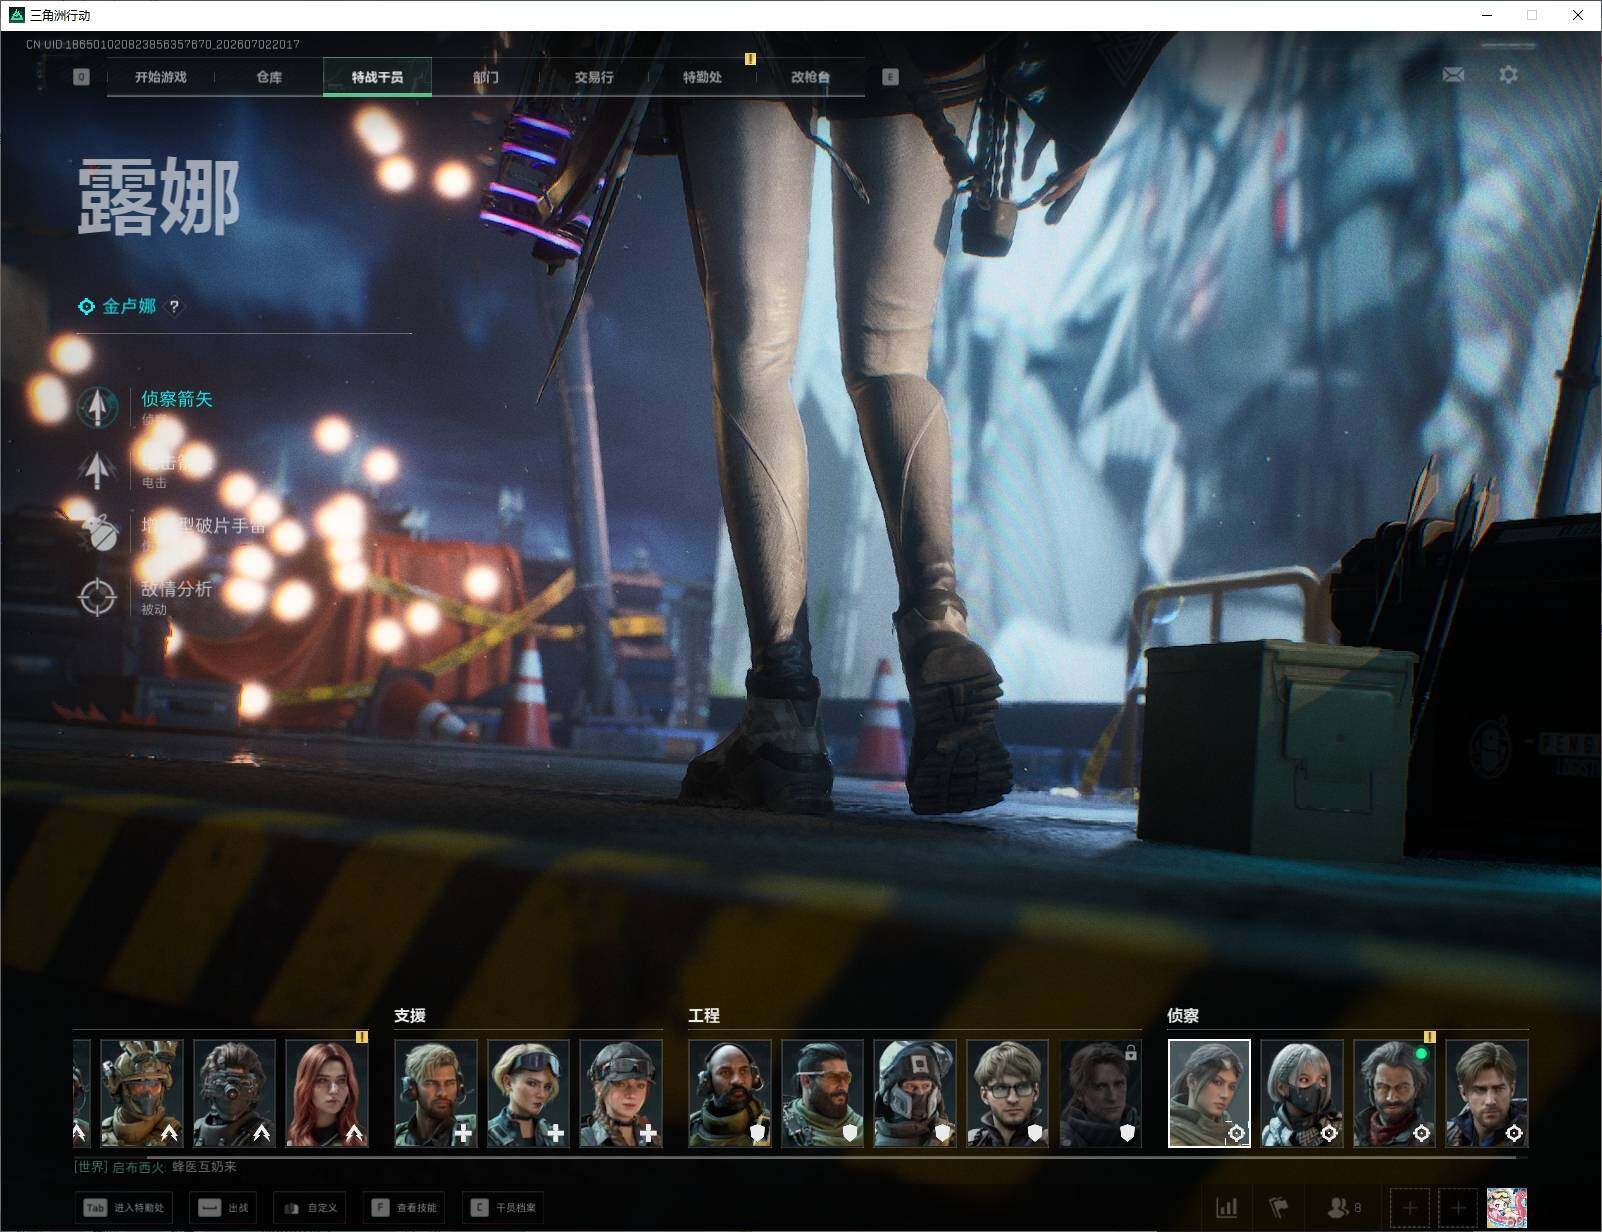Click the 三角洲行动 app icon in title bar
1602x1232 pixels.
pos(16,15)
